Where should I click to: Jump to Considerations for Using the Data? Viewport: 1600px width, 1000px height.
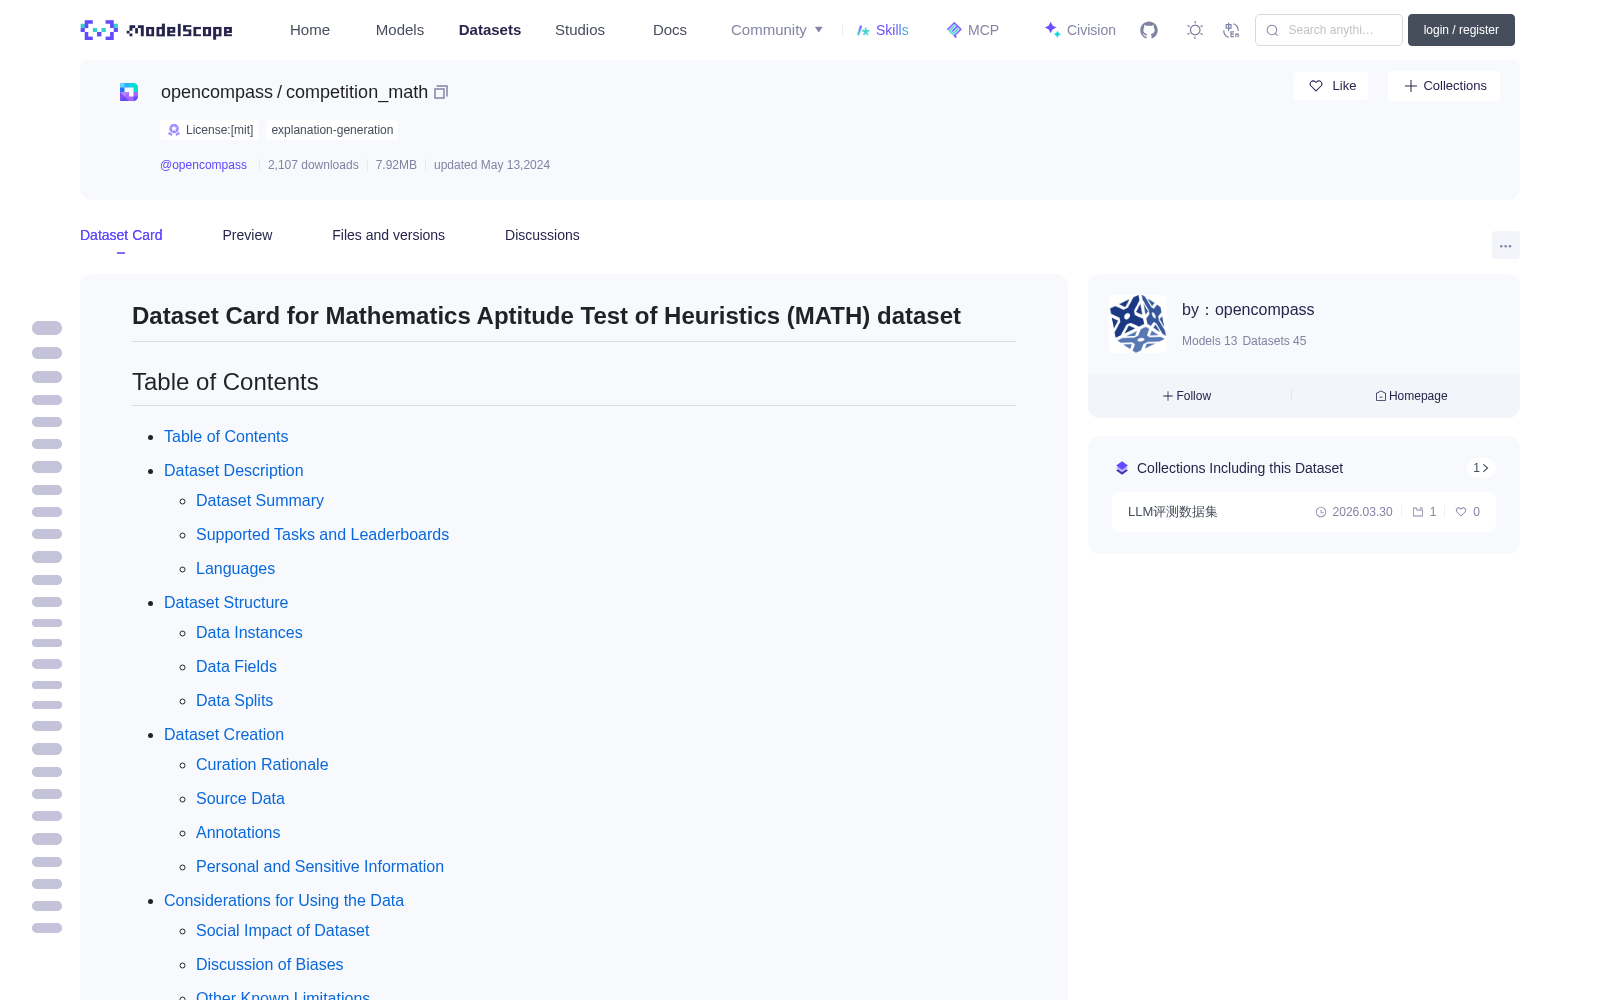tap(284, 901)
